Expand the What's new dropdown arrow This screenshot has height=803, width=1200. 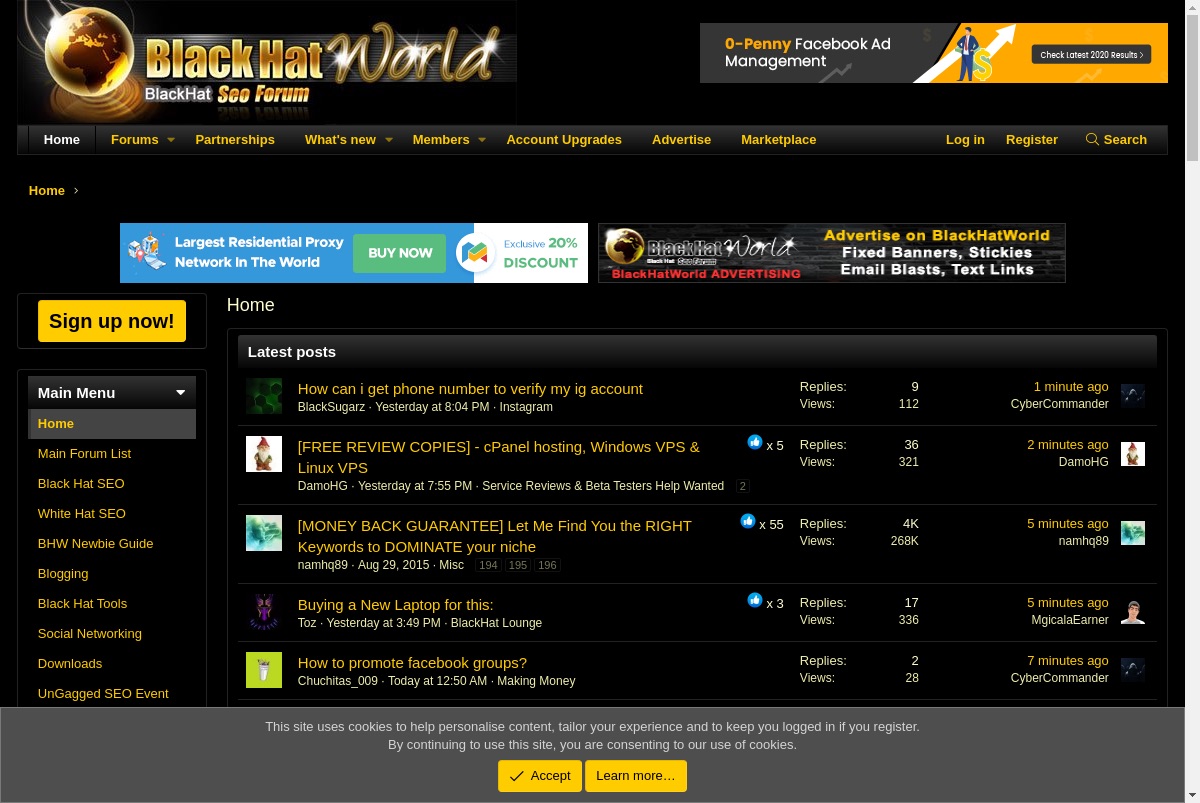point(389,140)
